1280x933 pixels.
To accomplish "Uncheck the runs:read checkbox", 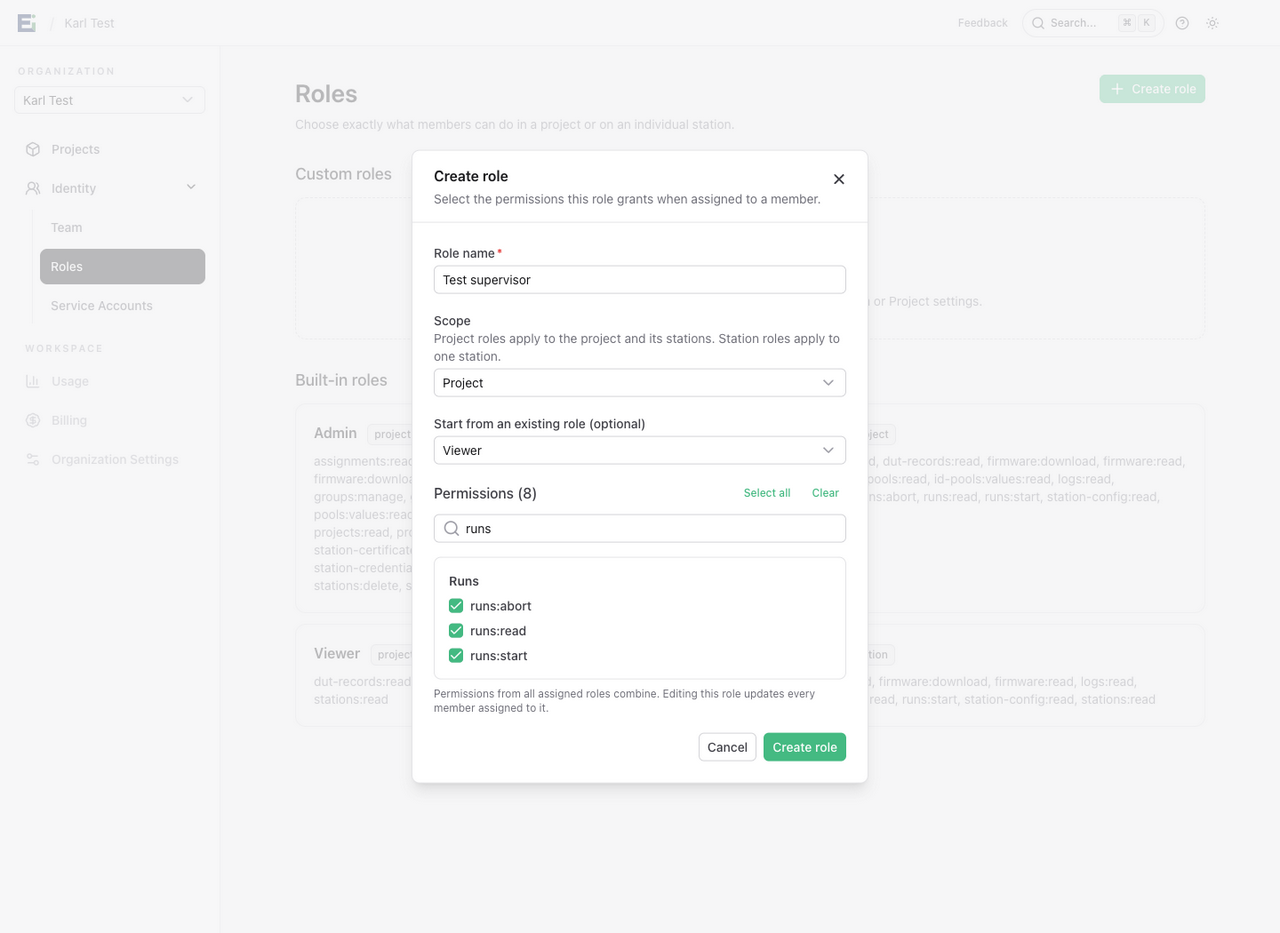I will (456, 631).
